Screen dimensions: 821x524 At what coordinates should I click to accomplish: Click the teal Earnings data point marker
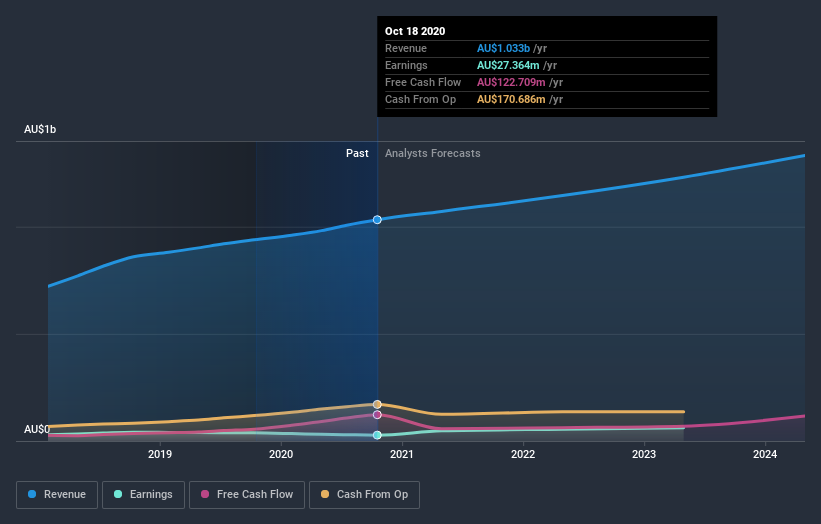377,435
